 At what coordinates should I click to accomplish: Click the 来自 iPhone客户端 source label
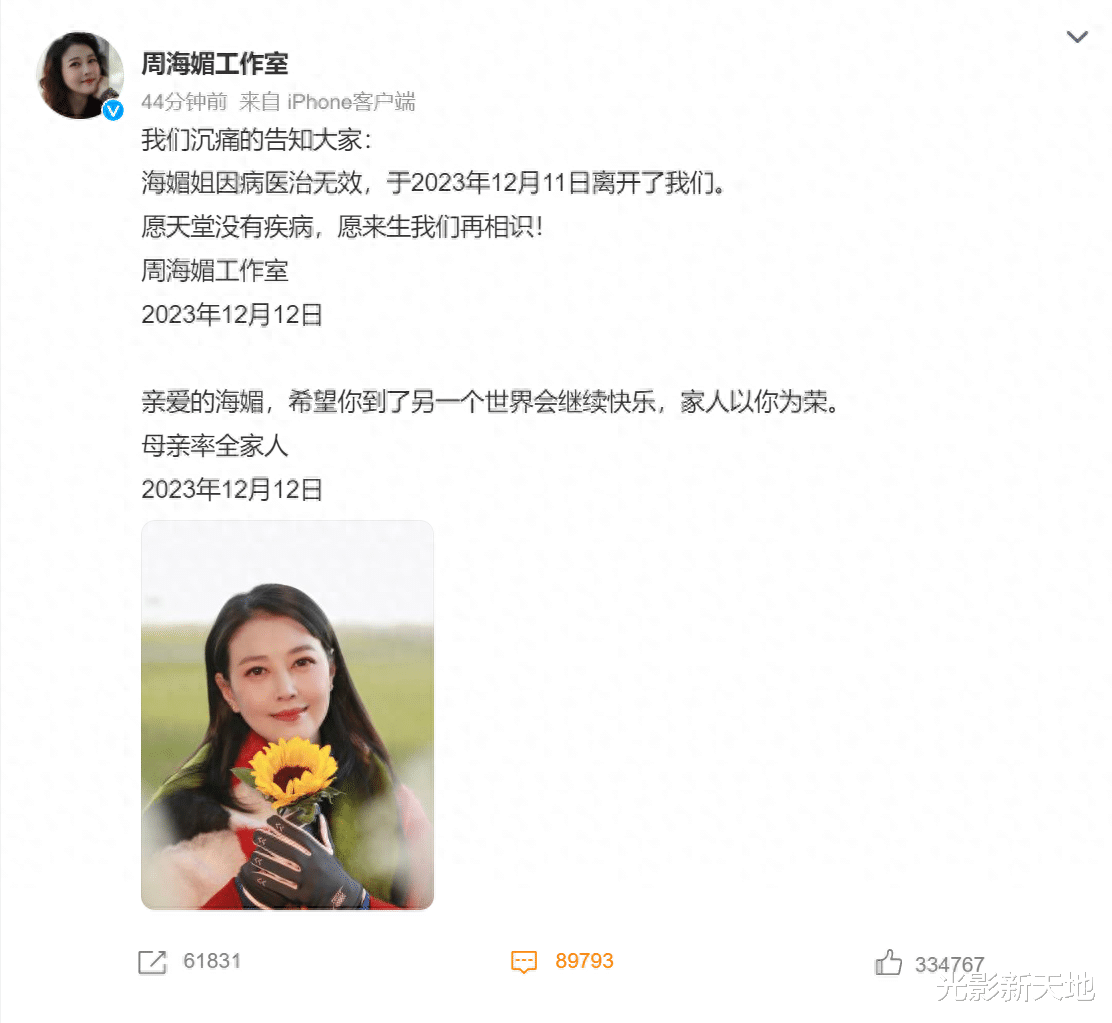[x=327, y=101]
